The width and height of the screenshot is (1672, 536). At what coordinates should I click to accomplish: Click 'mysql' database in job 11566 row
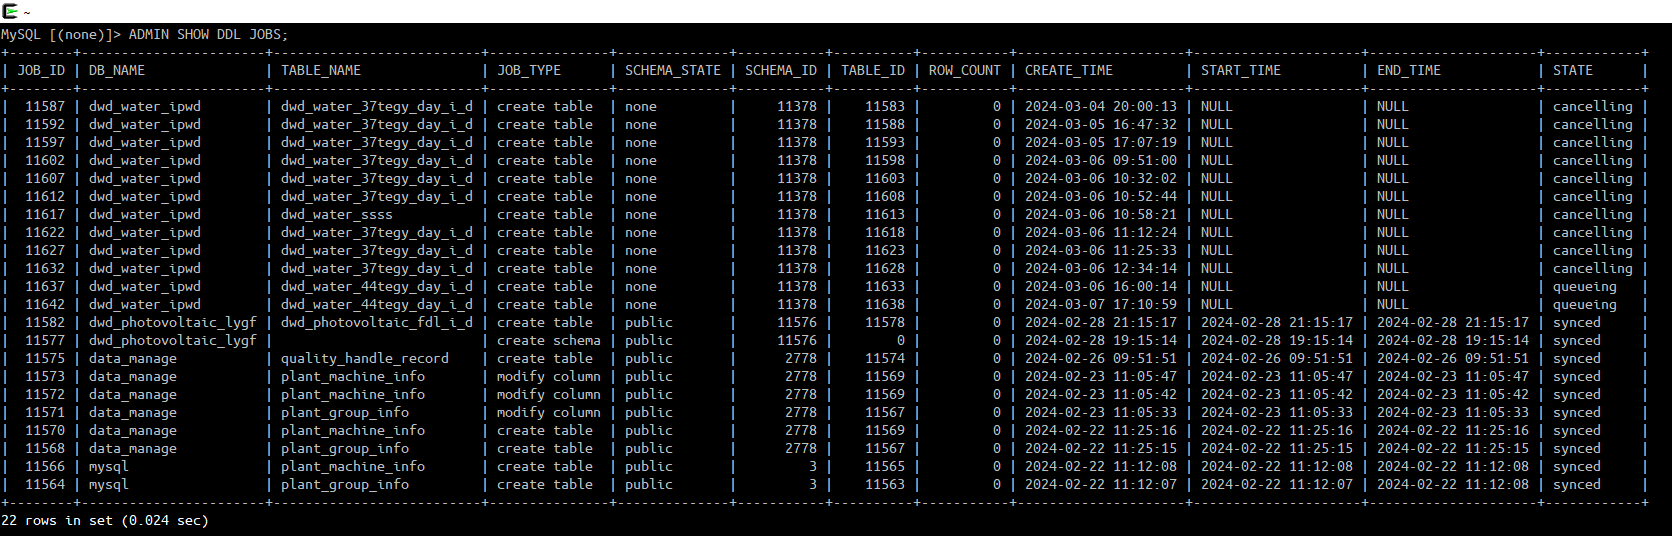point(109,467)
